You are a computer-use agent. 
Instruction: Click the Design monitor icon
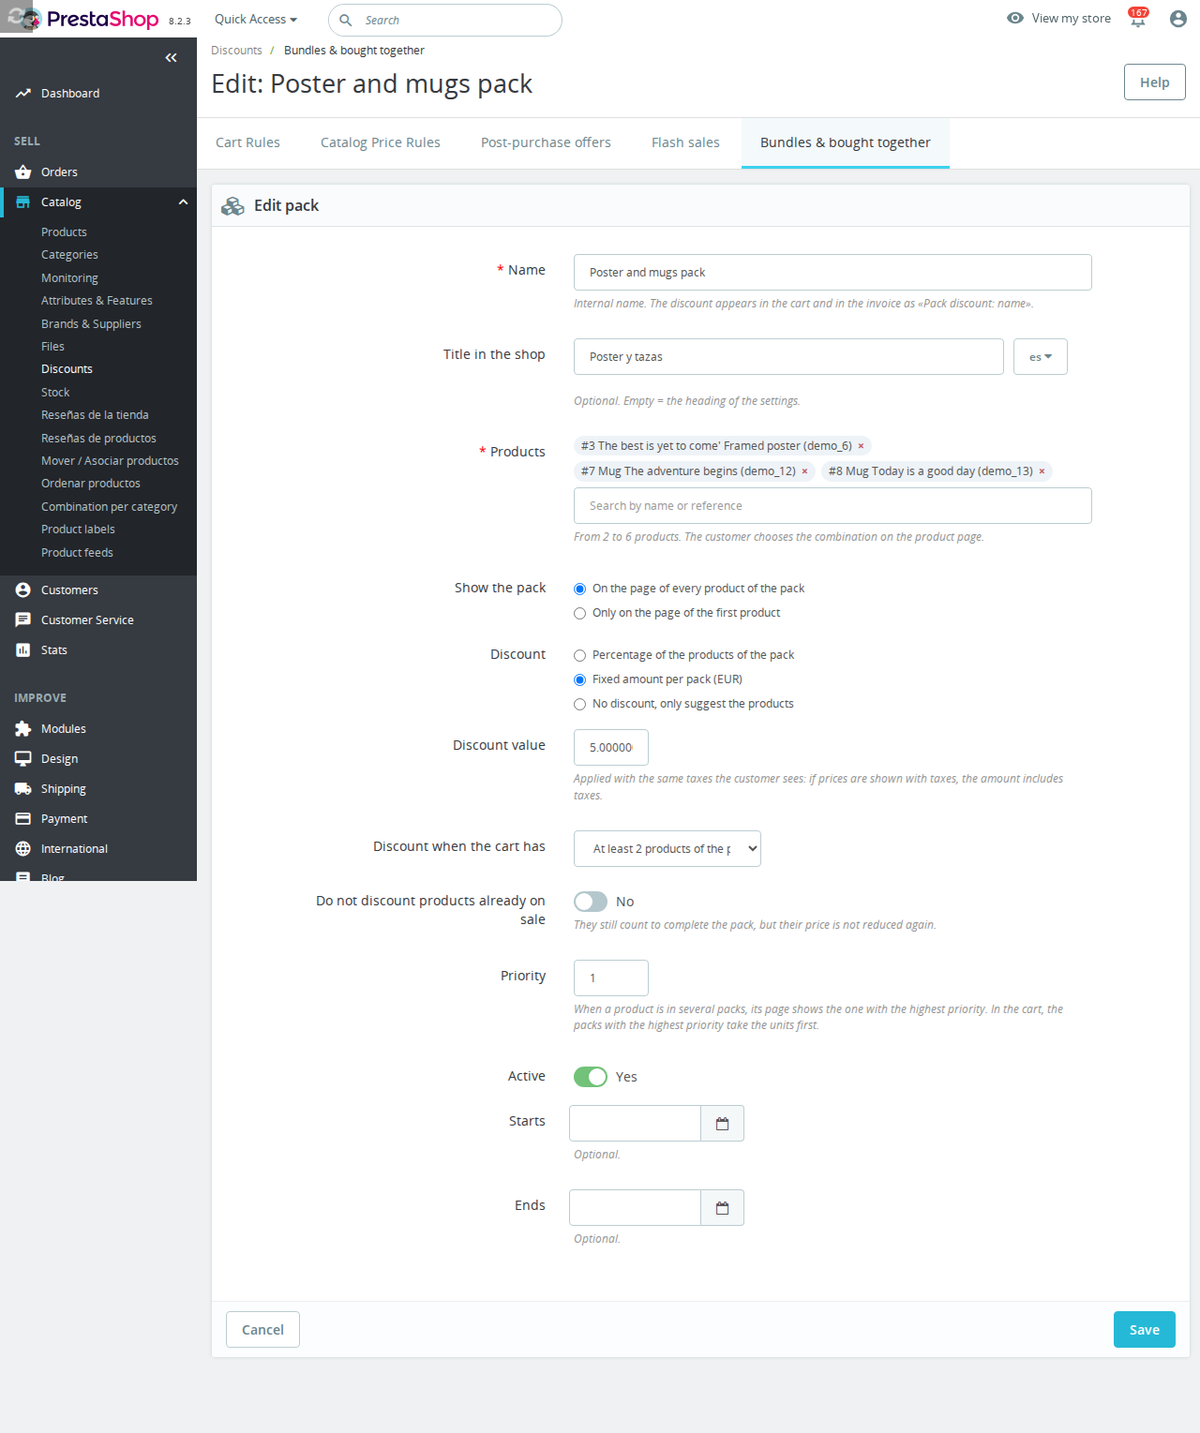click(23, 759)
